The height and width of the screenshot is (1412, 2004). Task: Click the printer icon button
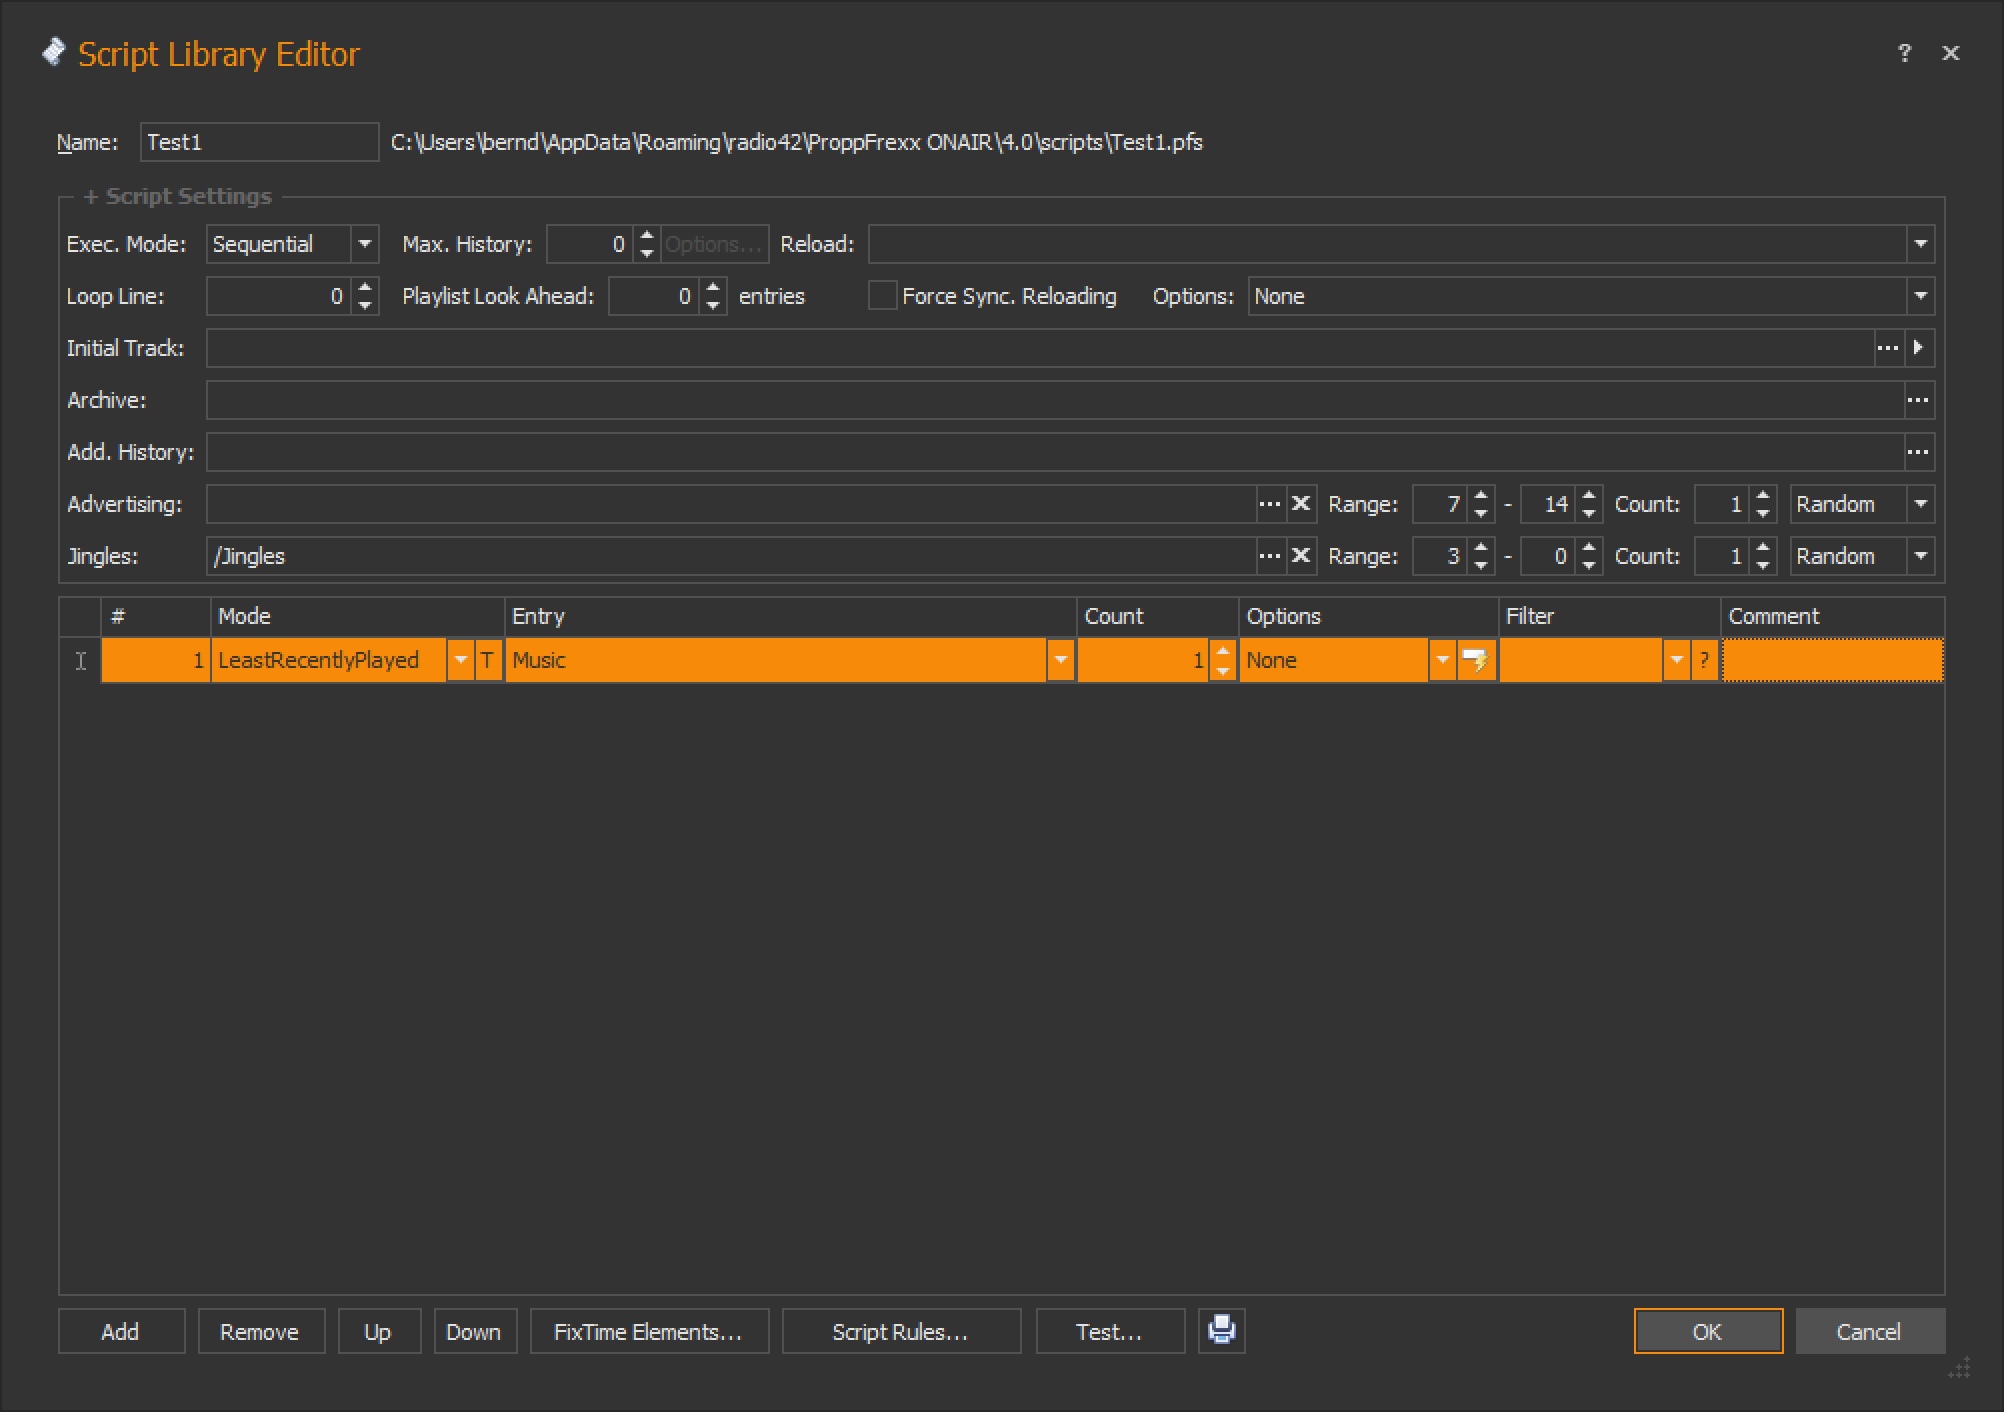point(1221,1330)
